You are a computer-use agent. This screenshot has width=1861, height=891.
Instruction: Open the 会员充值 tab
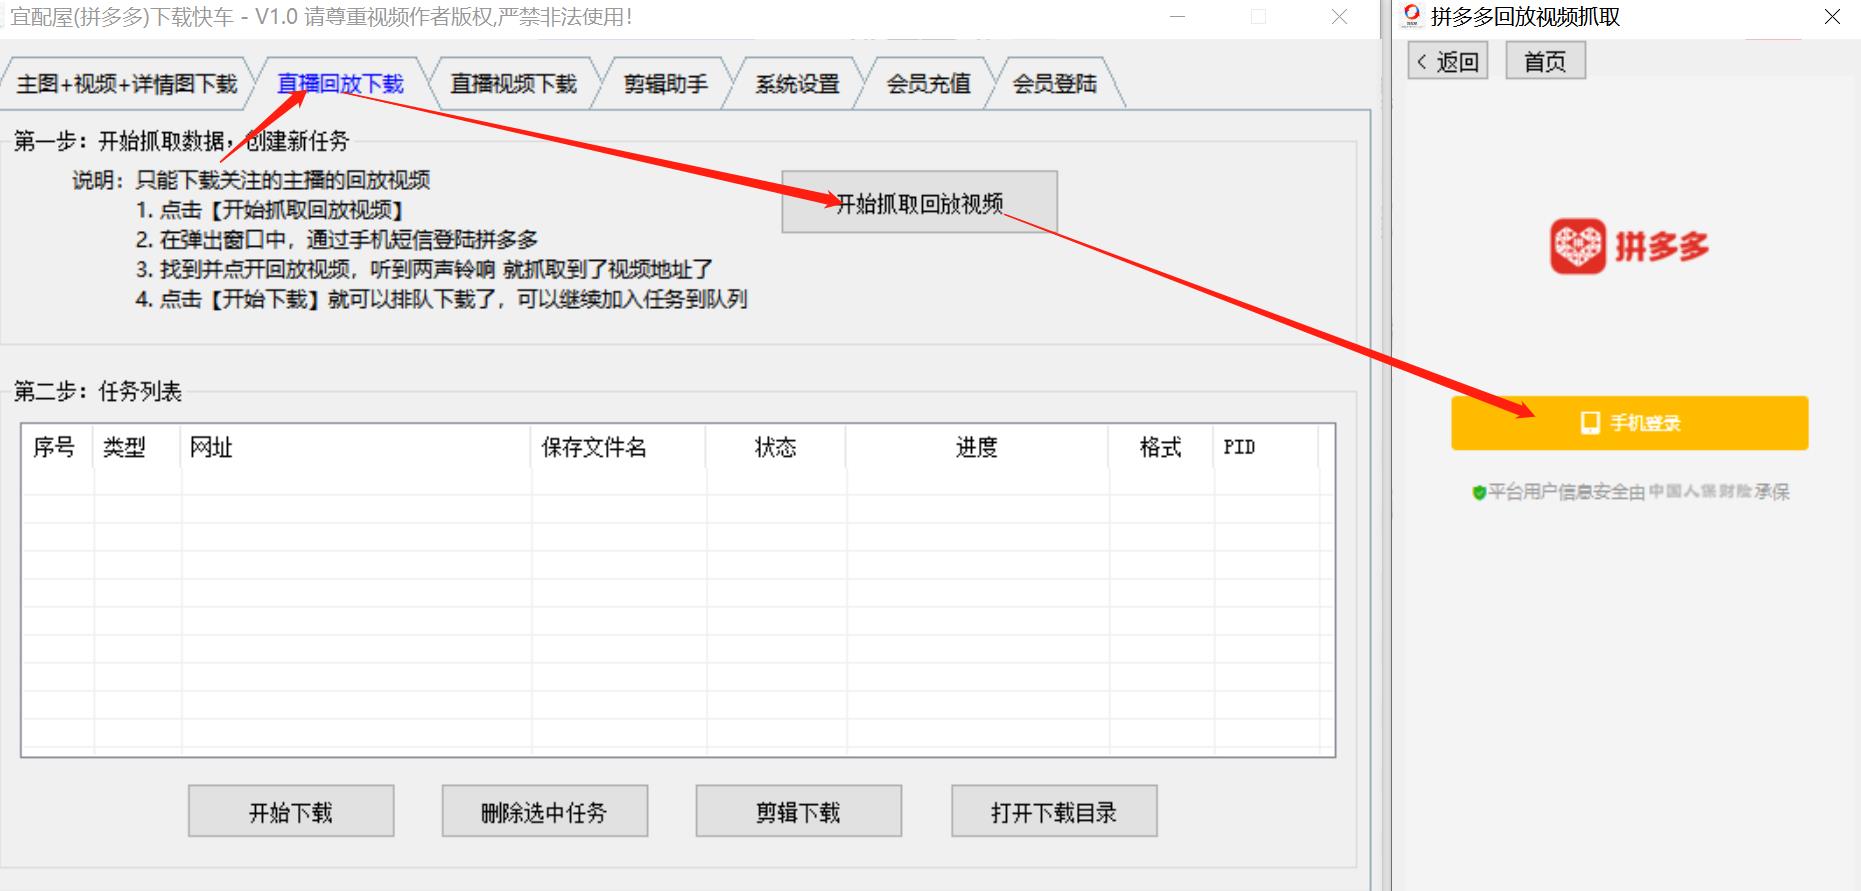coord(928,84)
